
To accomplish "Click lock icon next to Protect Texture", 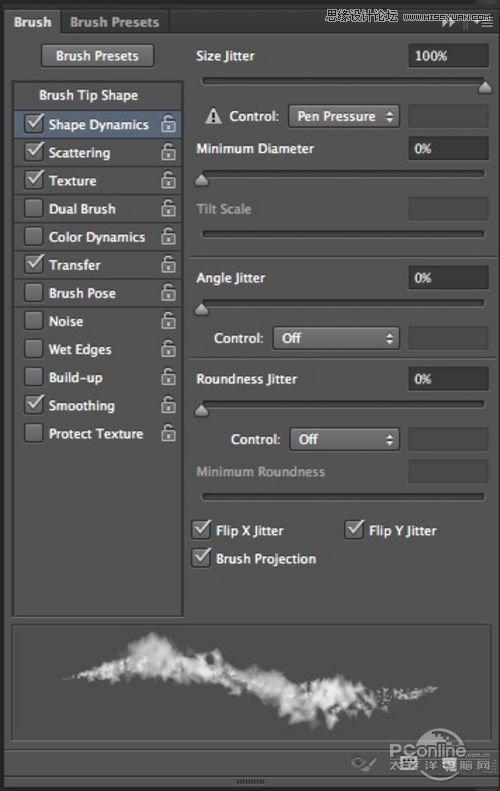I will click(169, 433).
